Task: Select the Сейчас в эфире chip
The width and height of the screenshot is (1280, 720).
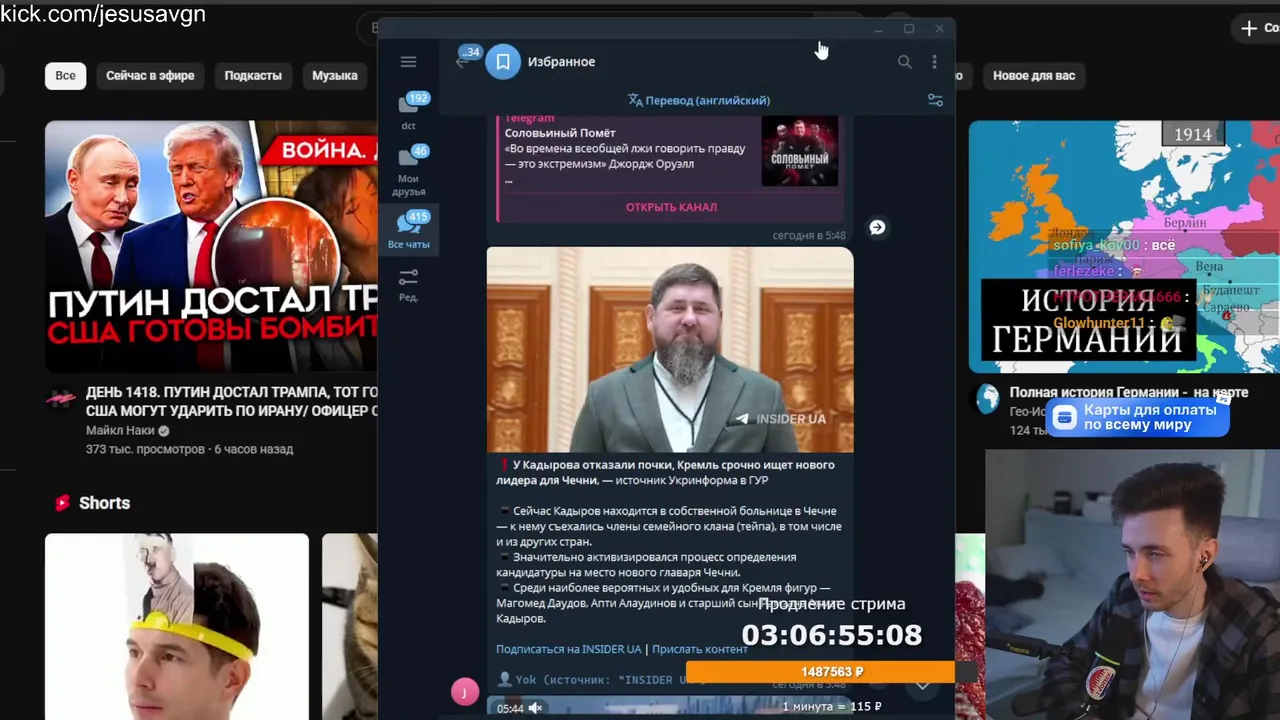Action: 150,75
